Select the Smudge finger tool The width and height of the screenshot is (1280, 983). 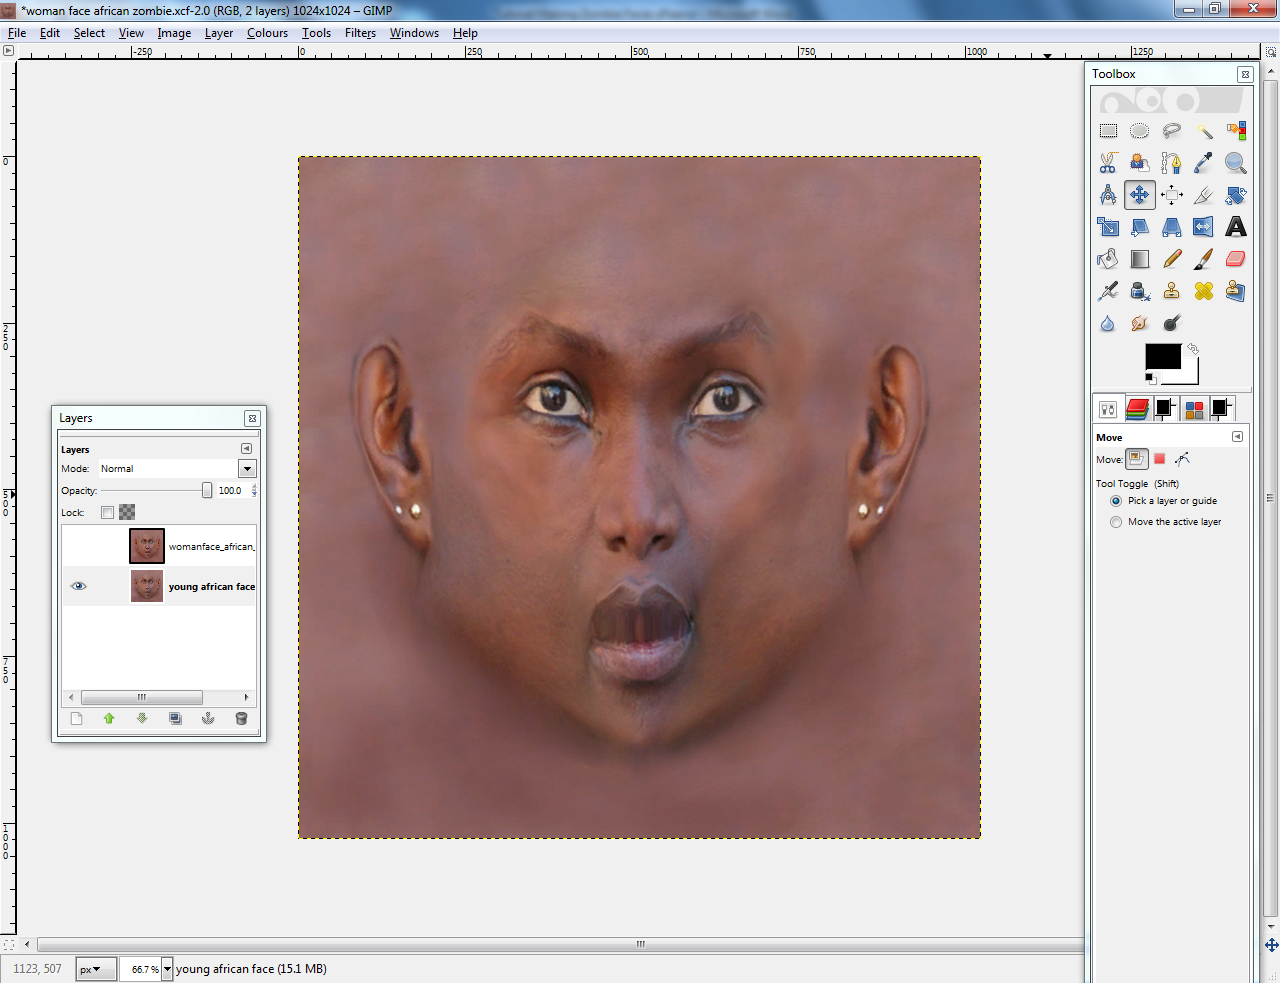pyautogui.click(x=1140, y=323)
